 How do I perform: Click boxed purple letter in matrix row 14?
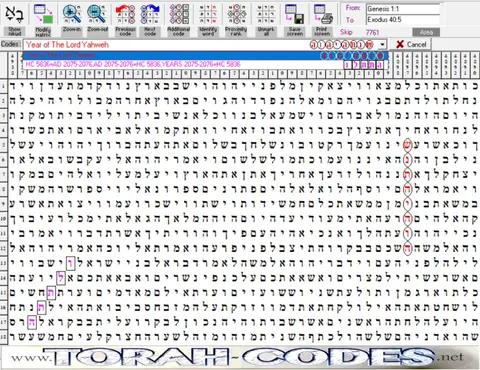coord(61,278)
